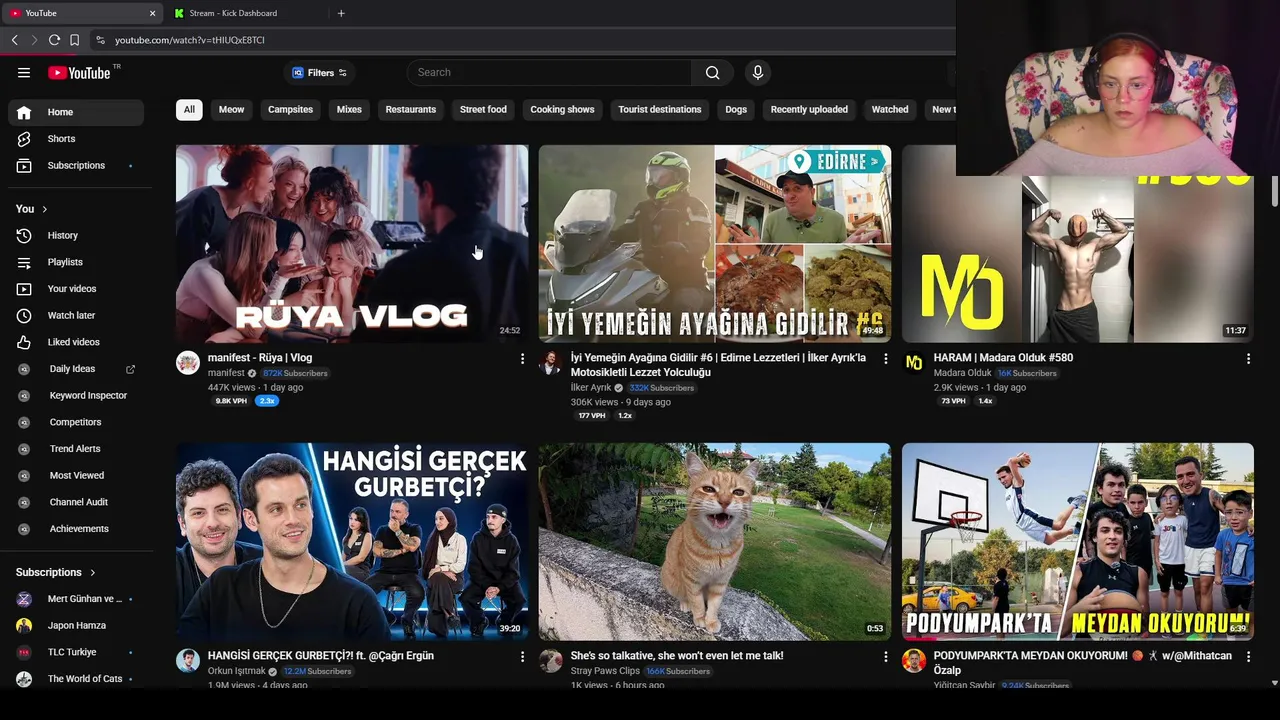Bookmark this page using the bookmark icon
This screenshot has width=1280, height=720.
pyautogui.click(x=74, y=40)
